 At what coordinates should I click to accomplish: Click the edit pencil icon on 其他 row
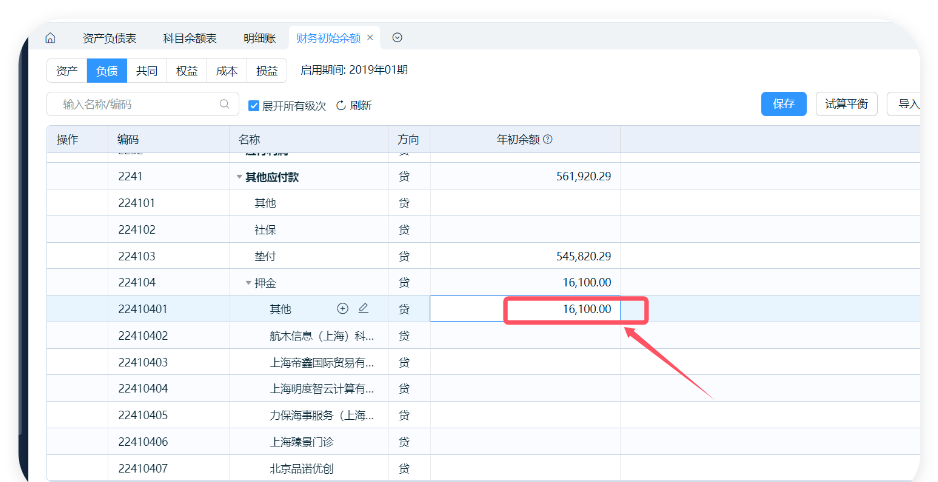363,309
